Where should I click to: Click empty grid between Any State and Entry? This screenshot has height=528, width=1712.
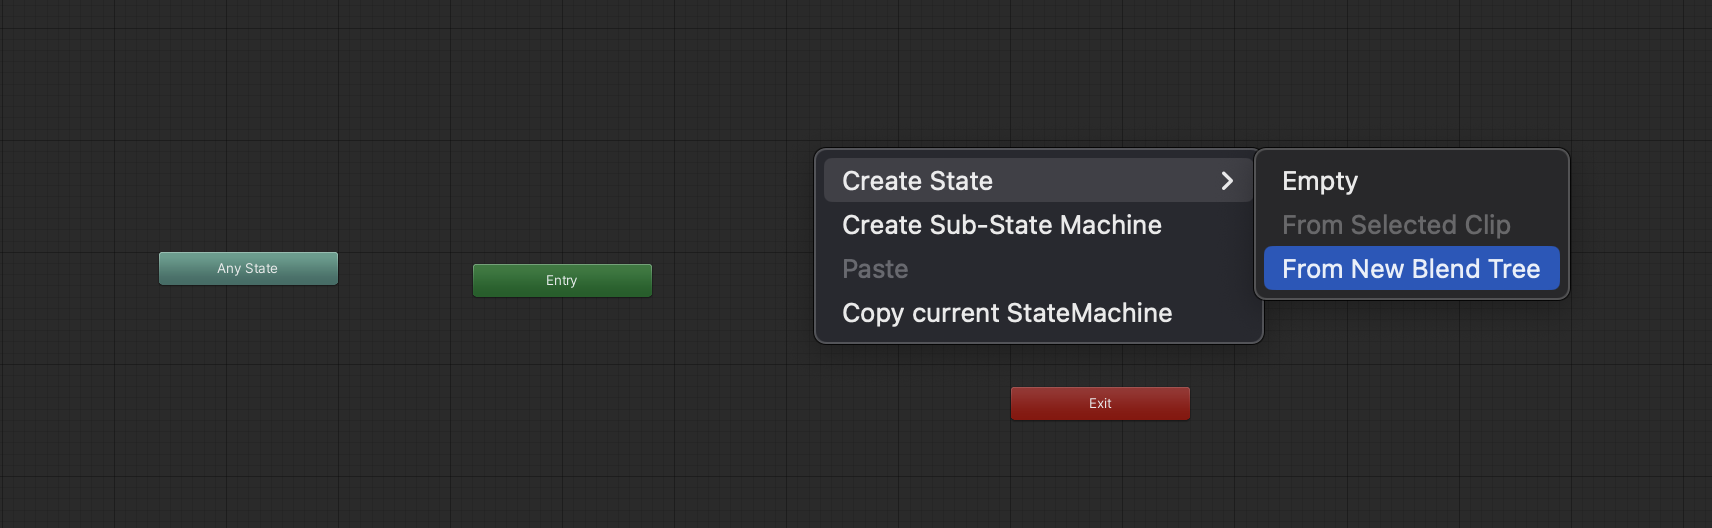pos(405,274)
